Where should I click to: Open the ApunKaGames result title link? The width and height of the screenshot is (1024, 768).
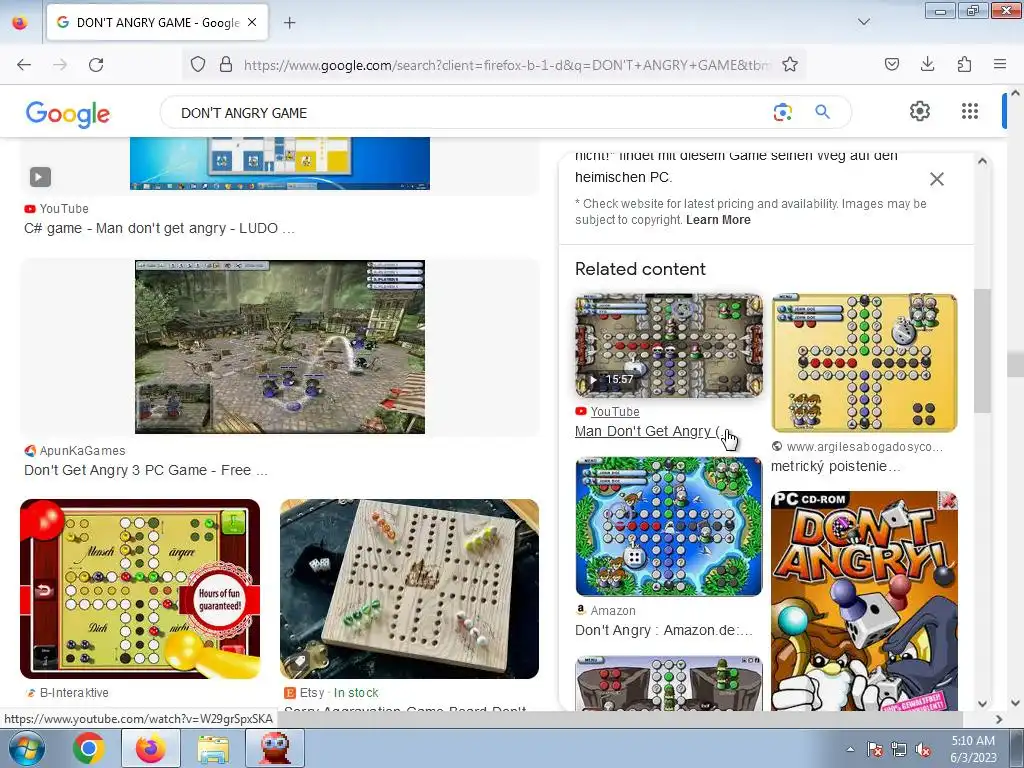click(146, 470)
